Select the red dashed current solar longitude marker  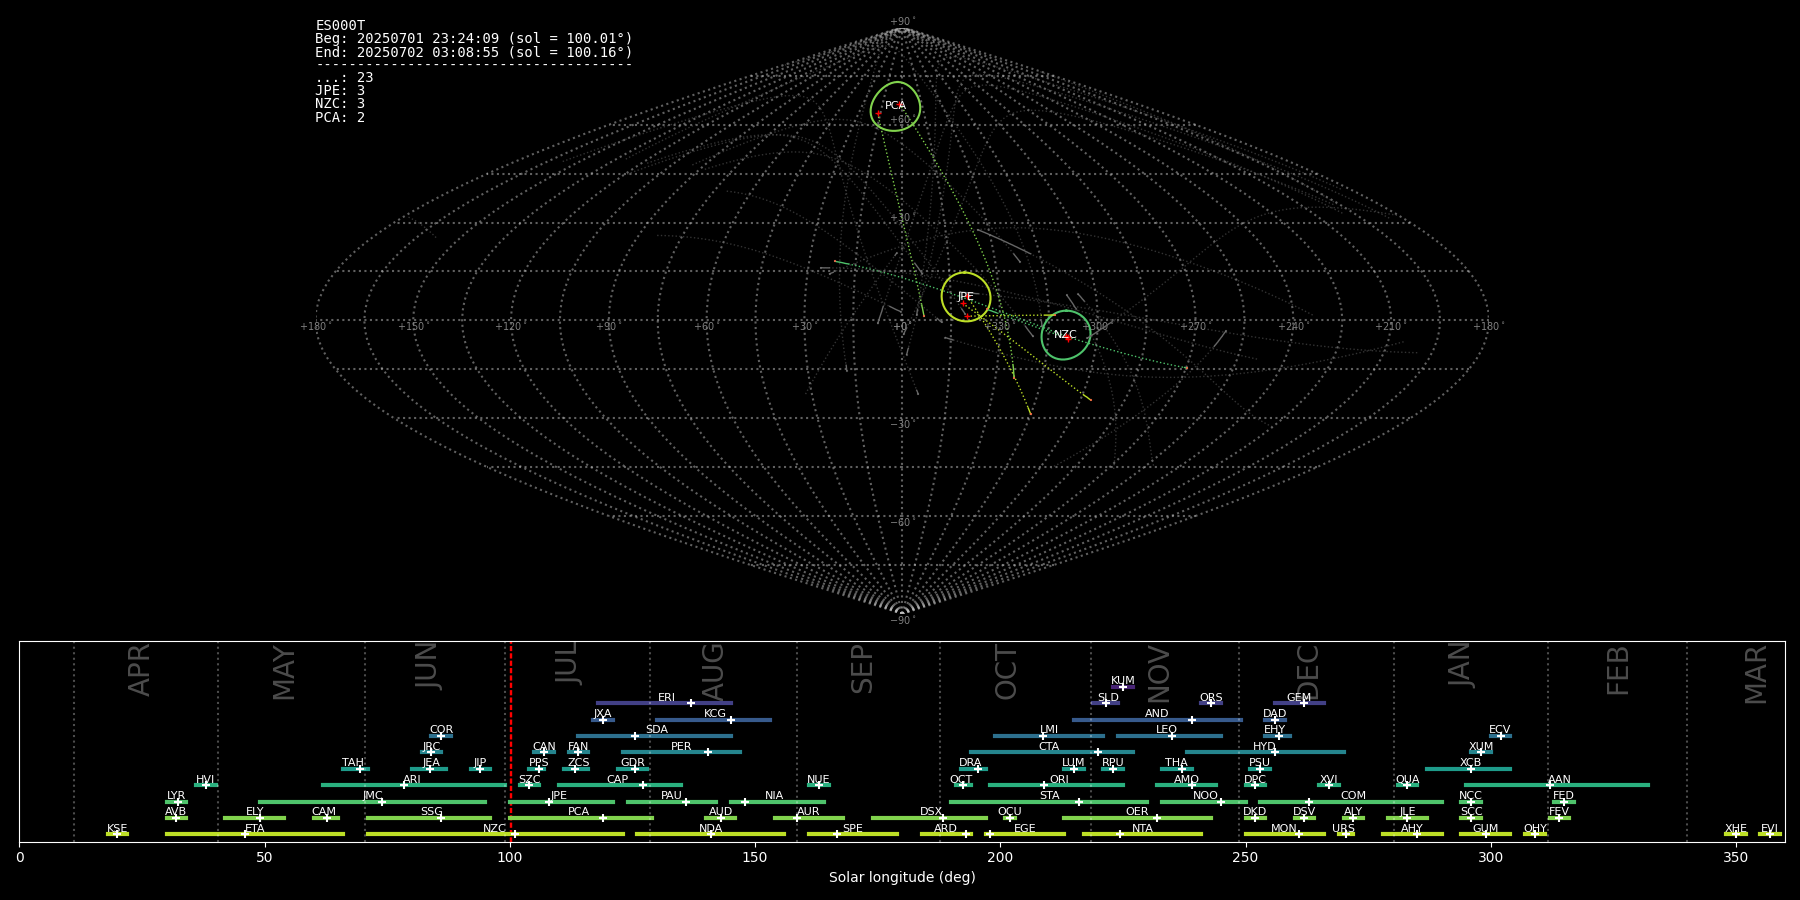(511, 741)
